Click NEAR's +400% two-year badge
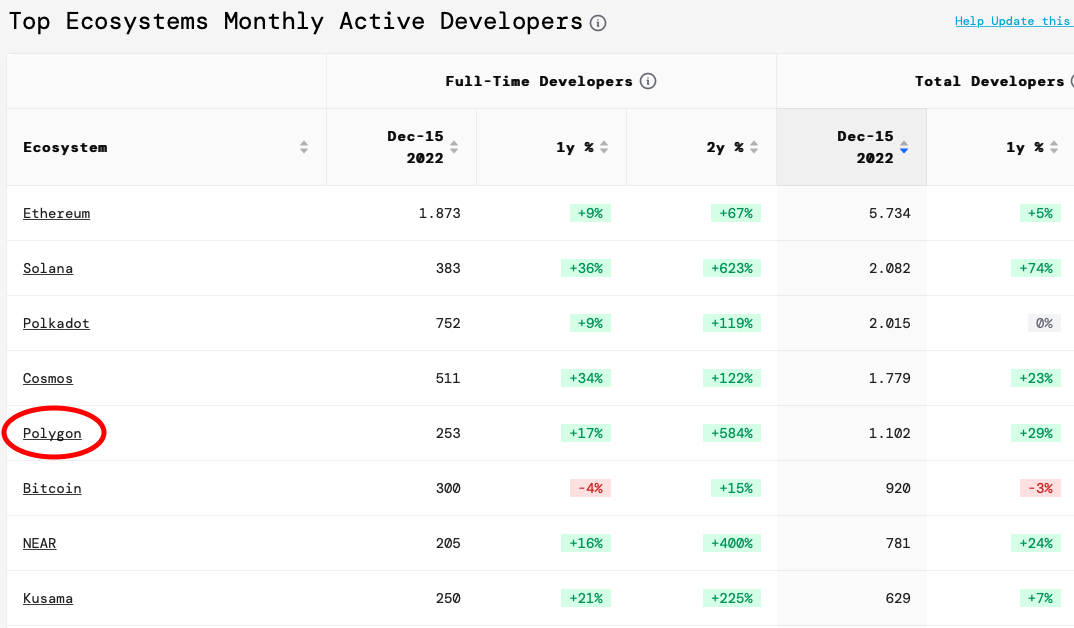This screenshot has width=1074, height=628. (x=732, y=544)
